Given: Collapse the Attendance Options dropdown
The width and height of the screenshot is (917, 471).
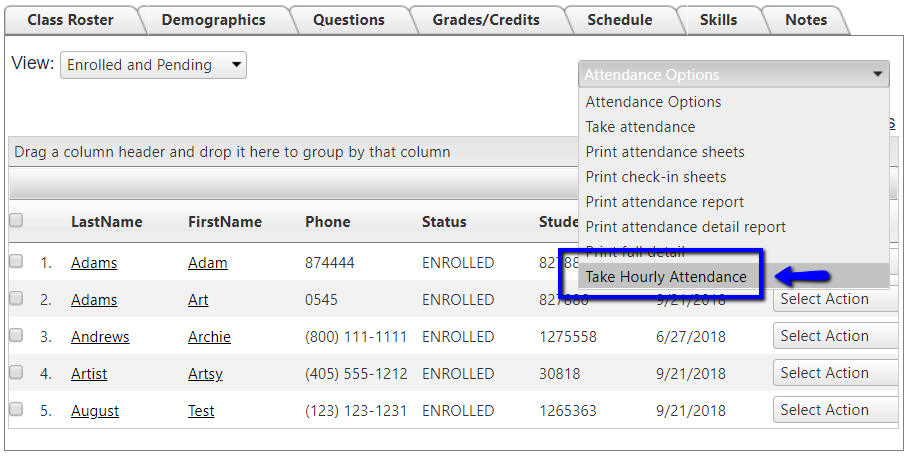Looking at the screenshot, I should (733, 75).
